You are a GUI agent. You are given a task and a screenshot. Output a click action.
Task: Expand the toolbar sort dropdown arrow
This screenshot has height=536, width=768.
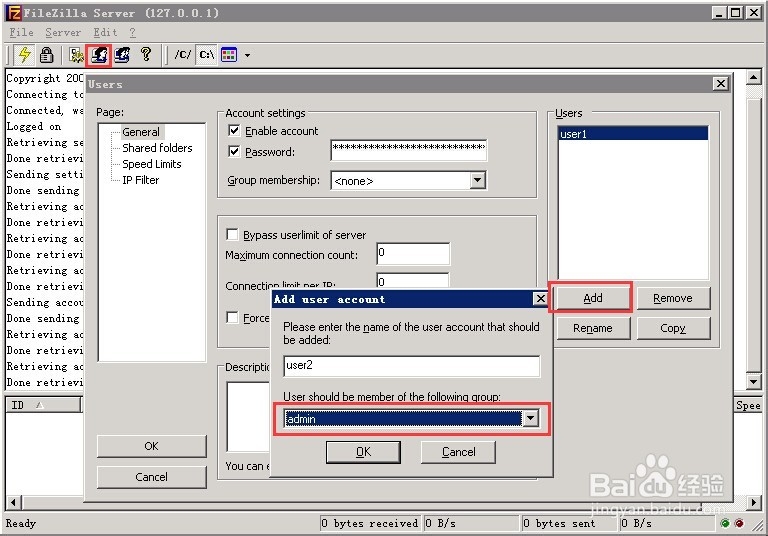tap(247, 55)
